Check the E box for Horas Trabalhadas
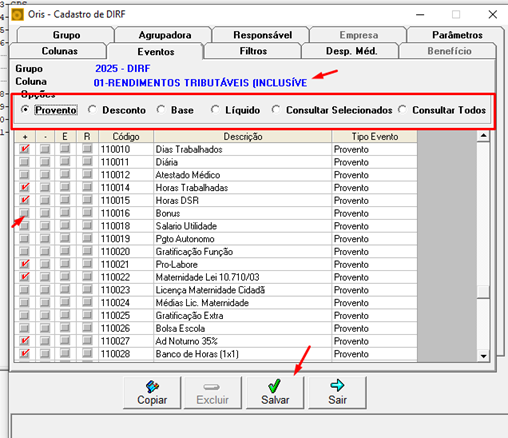508x438 pixels. point(65,187)
